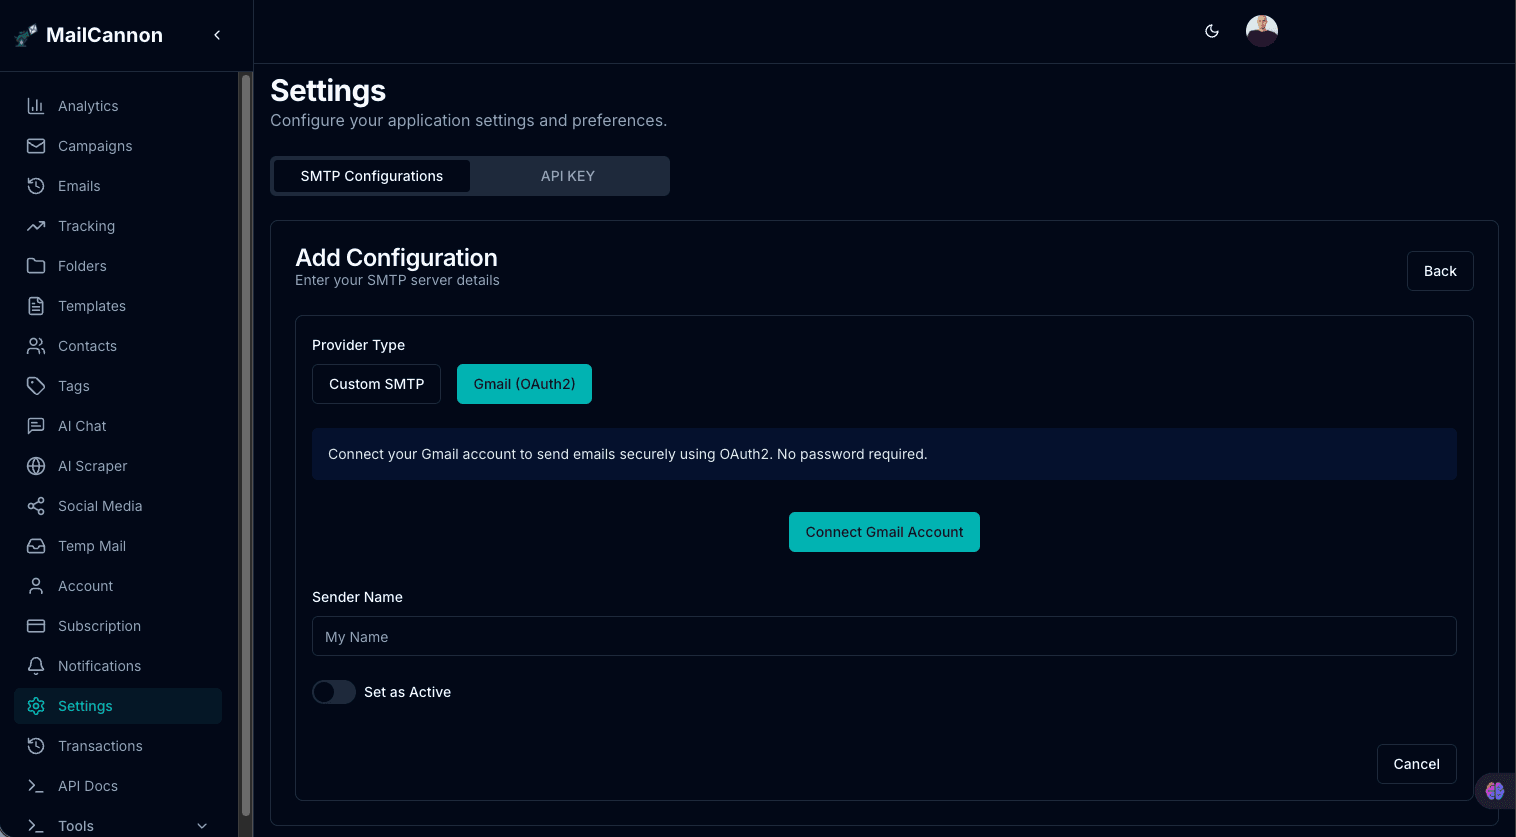Open the Templates document icon
Image resolution: width=1516 pixels, height=837 pixels.
[36, 306]
